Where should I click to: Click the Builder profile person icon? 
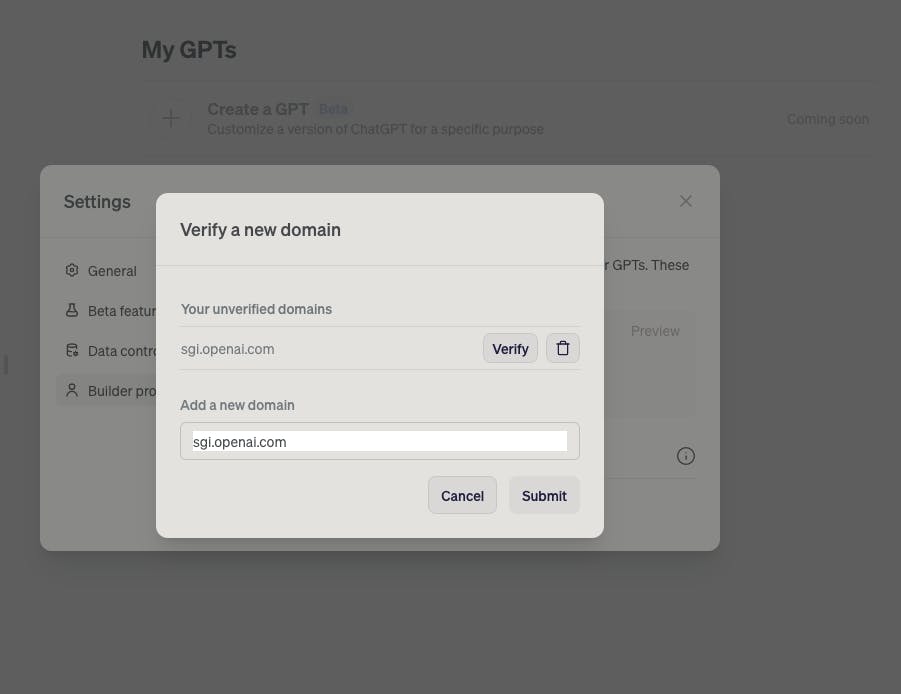click(72, 390)
